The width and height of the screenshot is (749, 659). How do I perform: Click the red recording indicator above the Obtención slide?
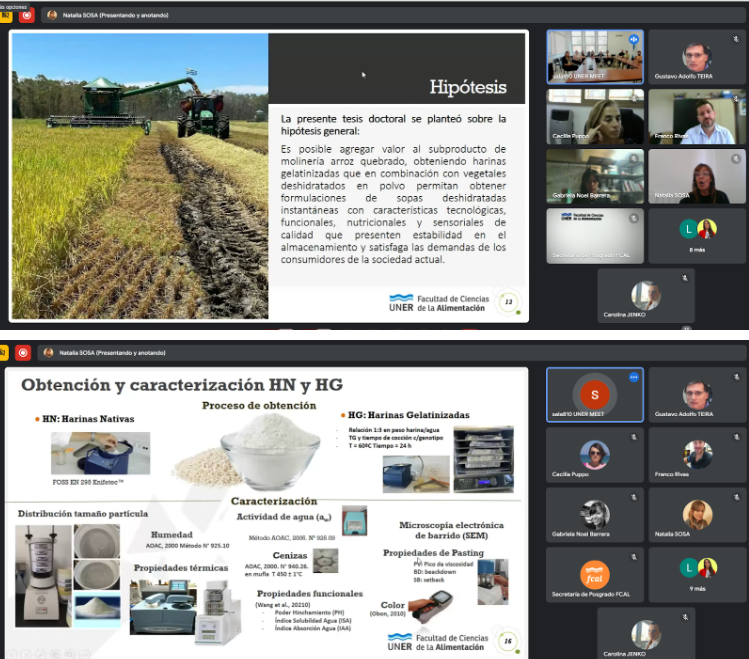26,352
